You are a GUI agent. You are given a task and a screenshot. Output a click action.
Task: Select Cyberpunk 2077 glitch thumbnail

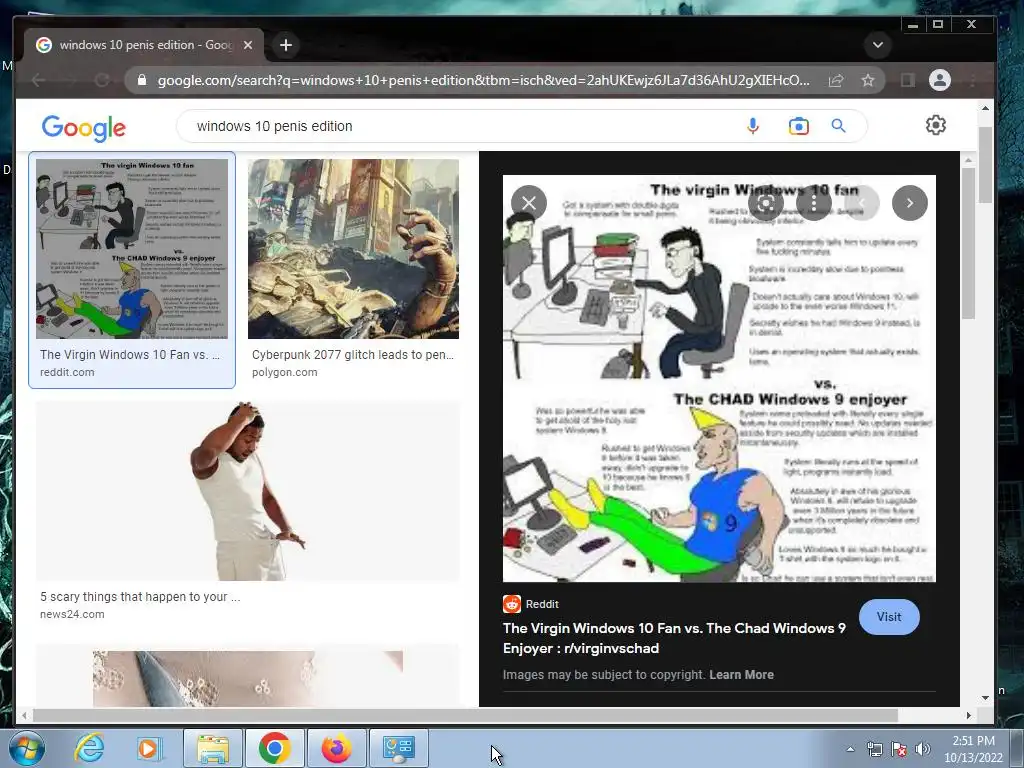point(353,249)
